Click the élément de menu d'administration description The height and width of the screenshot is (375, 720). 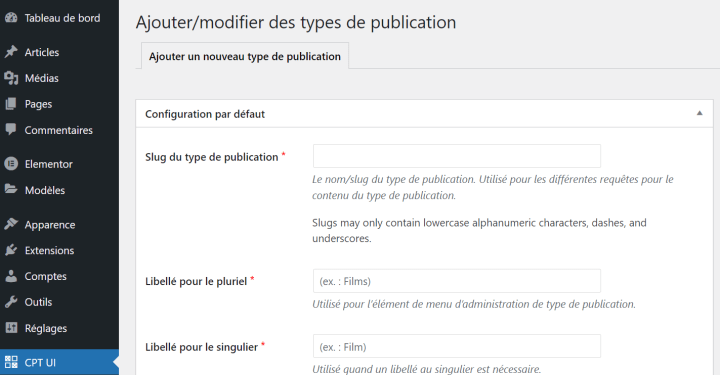(474, 304)
